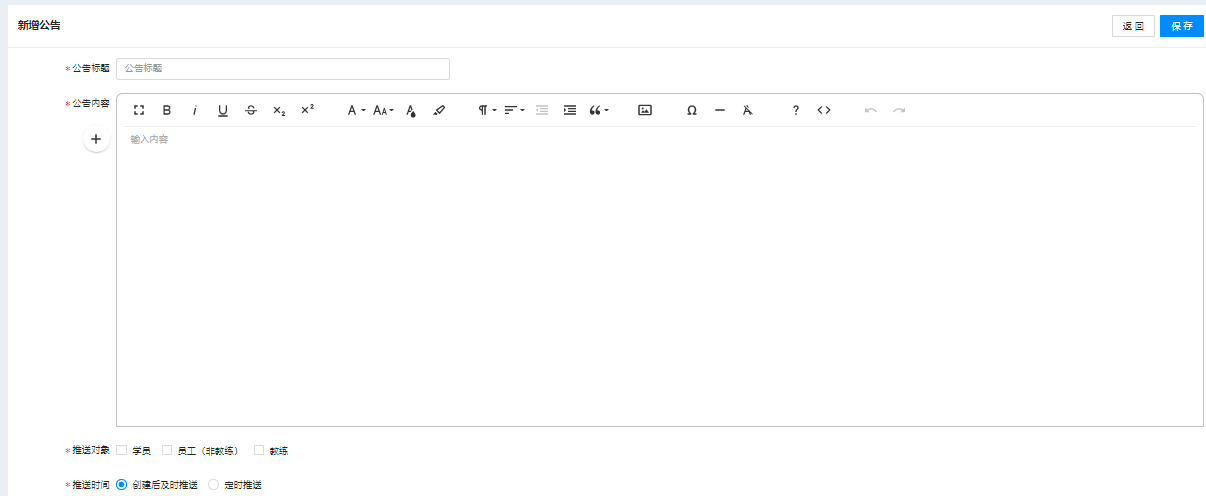Insert a special character (Omega)
The height and width of the screenshot is (496, 1206).
[692, 110]
